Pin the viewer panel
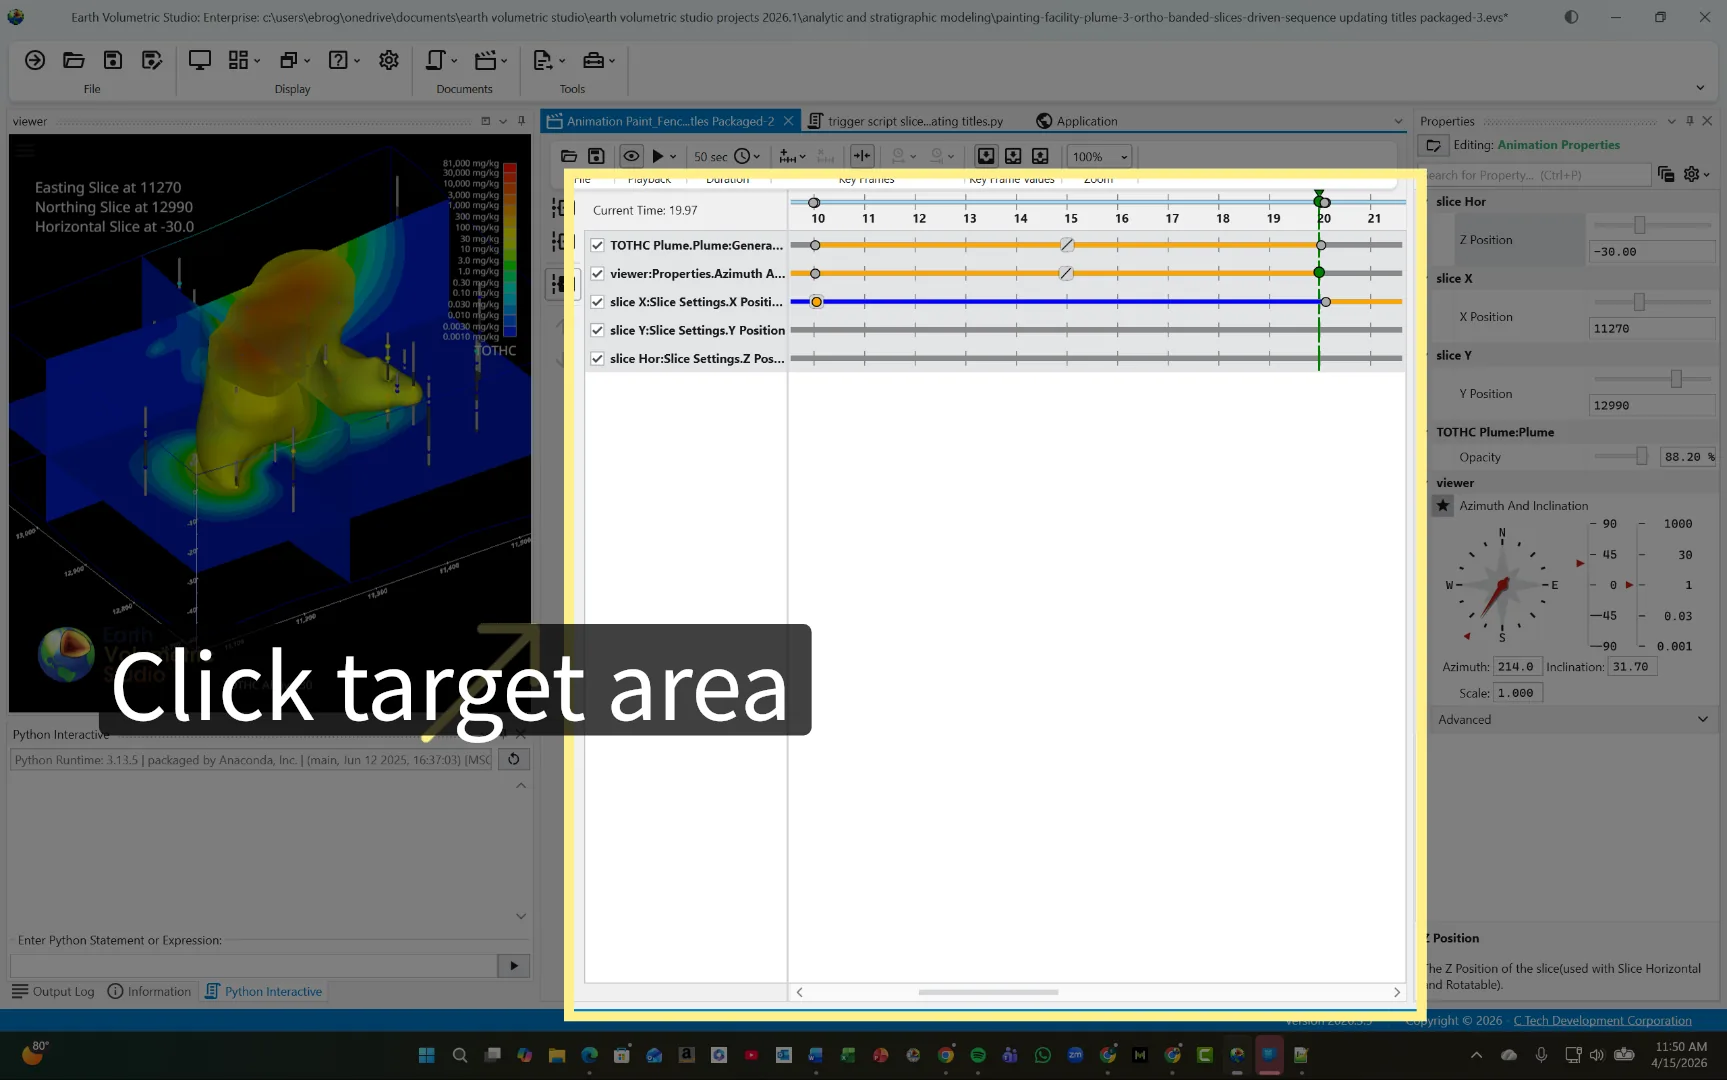The height and width of the screenshot is (1080, 1727). click(521, 121)
